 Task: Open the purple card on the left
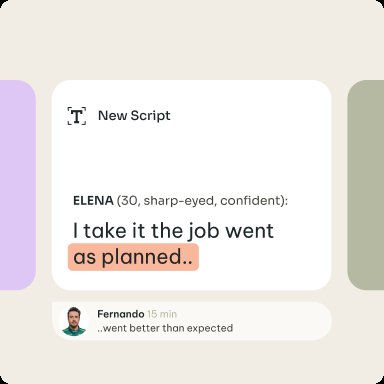pos(18,185)
